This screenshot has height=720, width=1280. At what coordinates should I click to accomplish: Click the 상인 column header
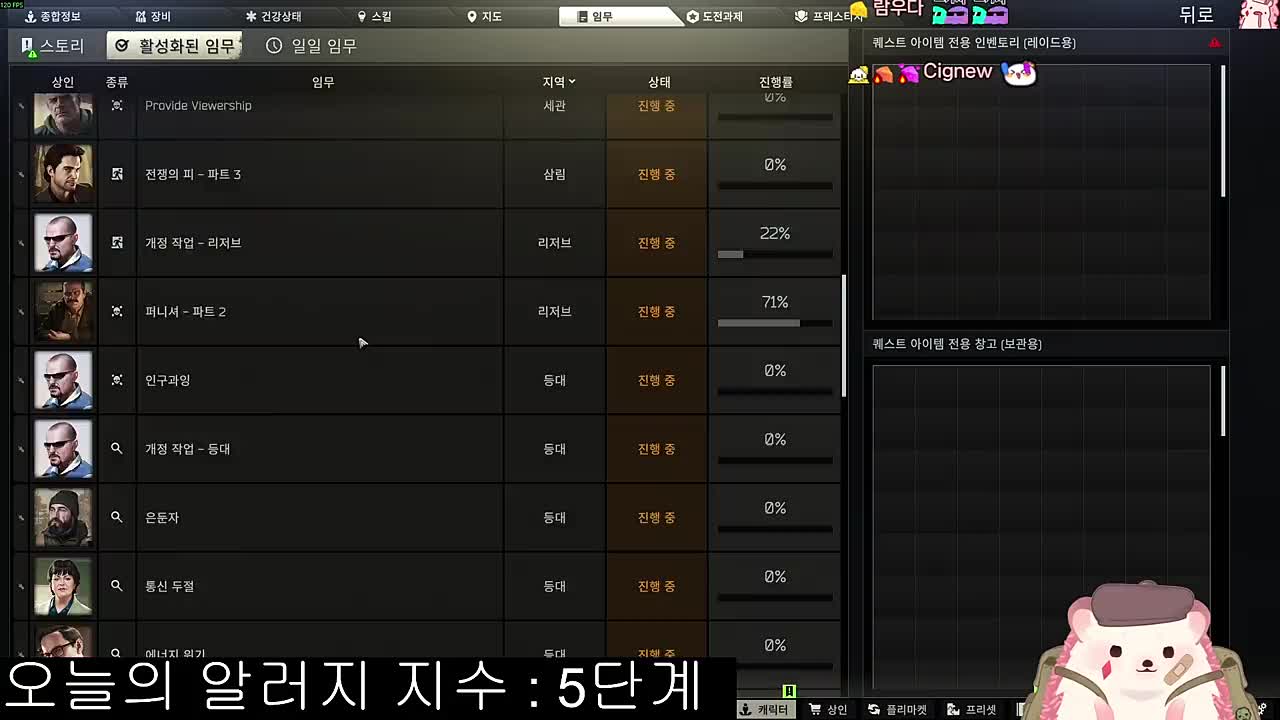[63, 82]
